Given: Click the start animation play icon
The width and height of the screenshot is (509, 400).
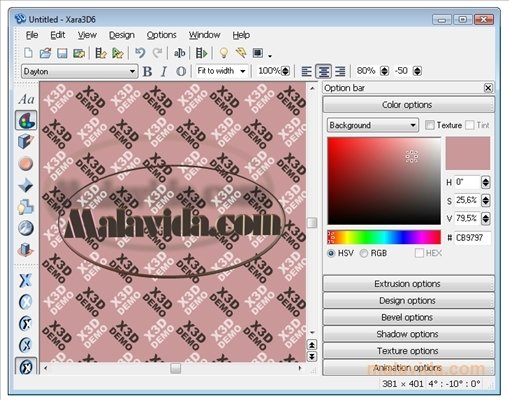Looking at the screenshot, I should 201,53.
